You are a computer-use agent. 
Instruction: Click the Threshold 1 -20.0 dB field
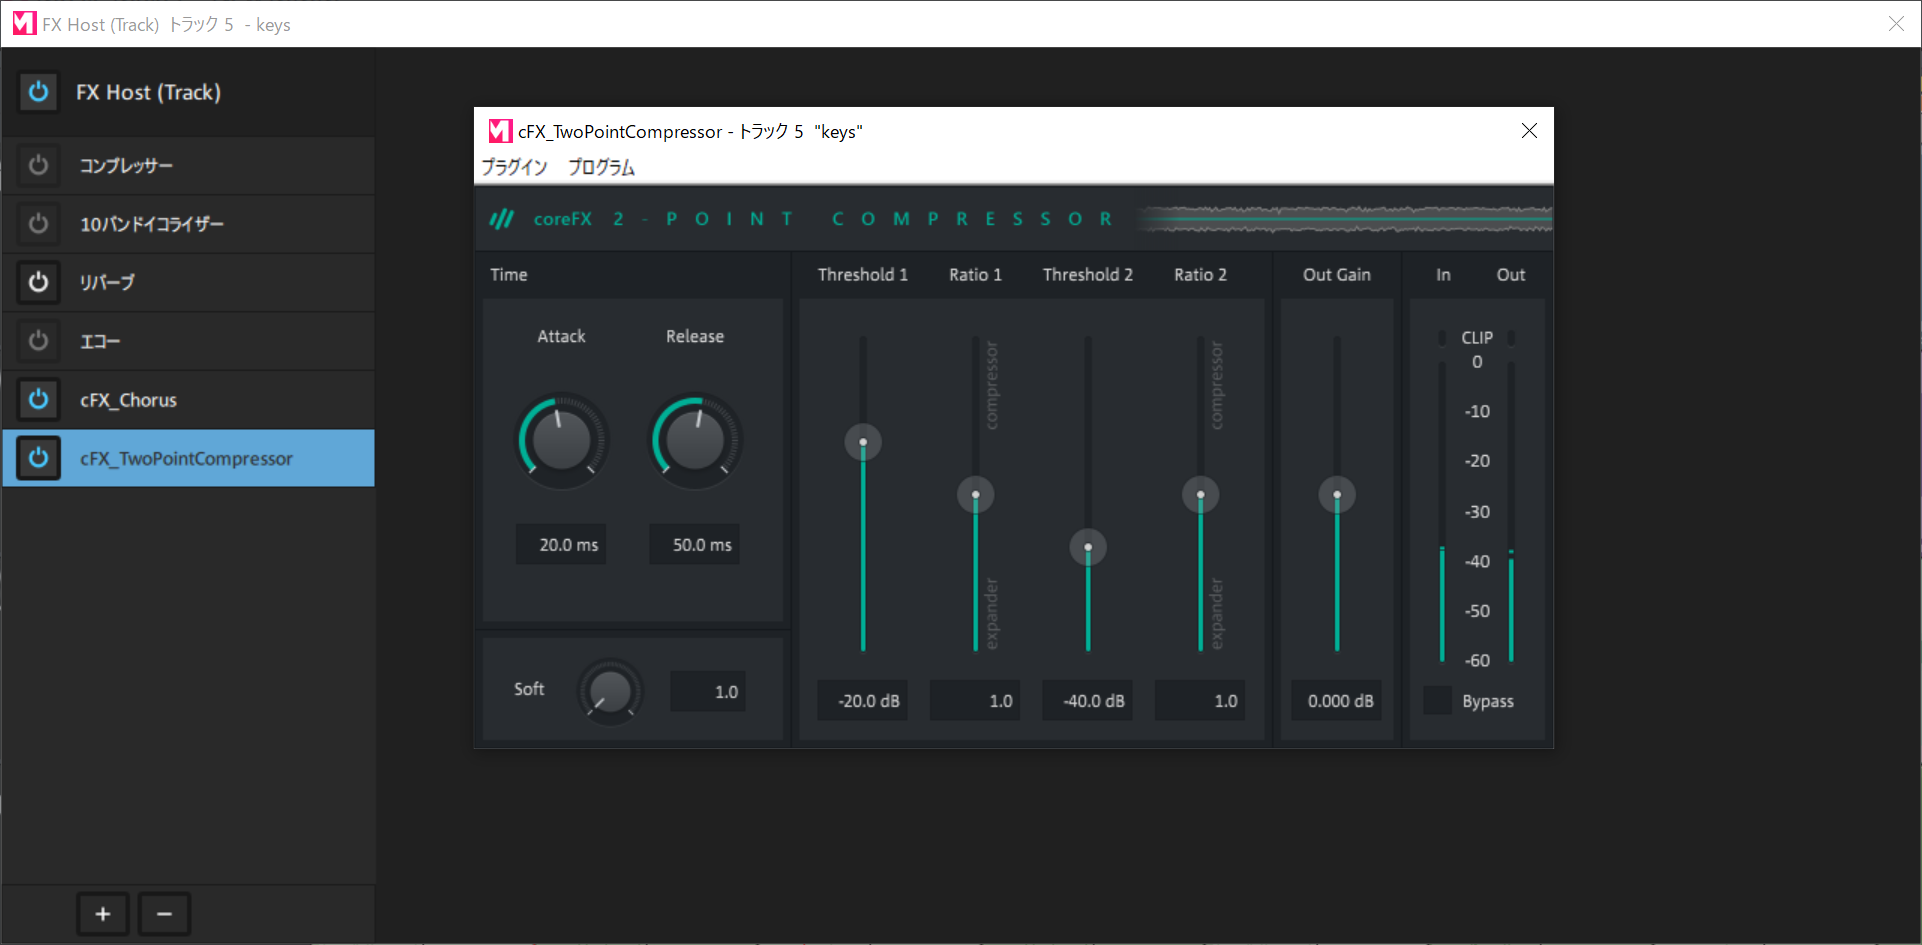click(x=863, y=700)
